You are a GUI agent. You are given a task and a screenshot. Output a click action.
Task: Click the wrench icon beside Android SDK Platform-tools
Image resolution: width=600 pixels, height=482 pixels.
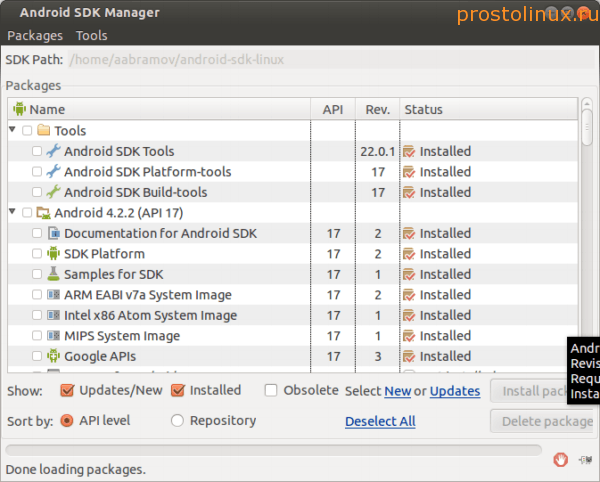(x=53, y=171)
